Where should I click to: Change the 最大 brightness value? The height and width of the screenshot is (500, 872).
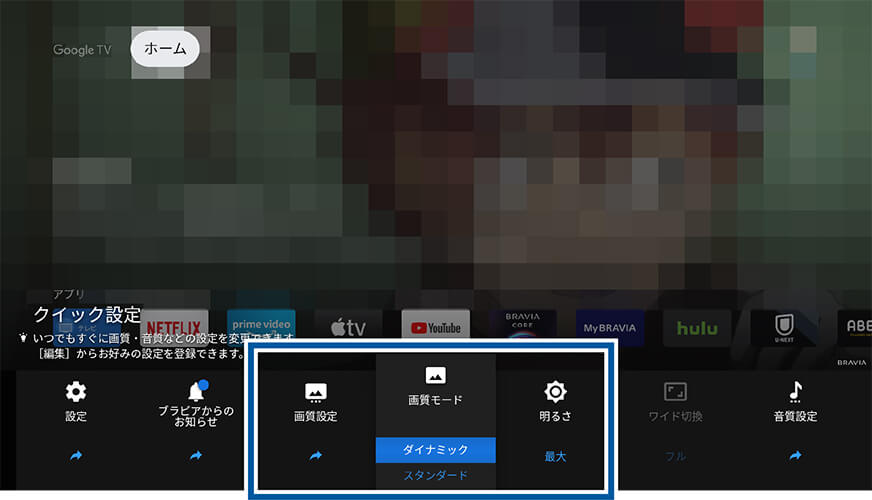tap(555, 456)
